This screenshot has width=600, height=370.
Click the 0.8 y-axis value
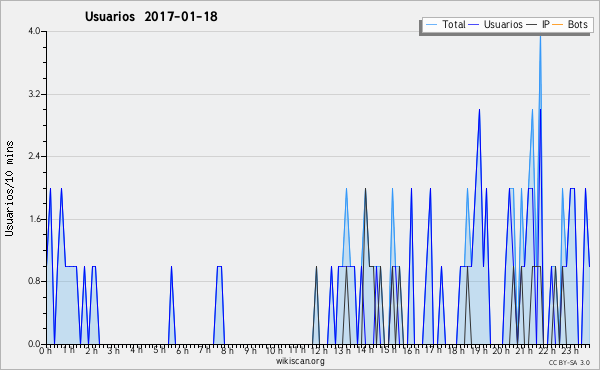(34, 281)
